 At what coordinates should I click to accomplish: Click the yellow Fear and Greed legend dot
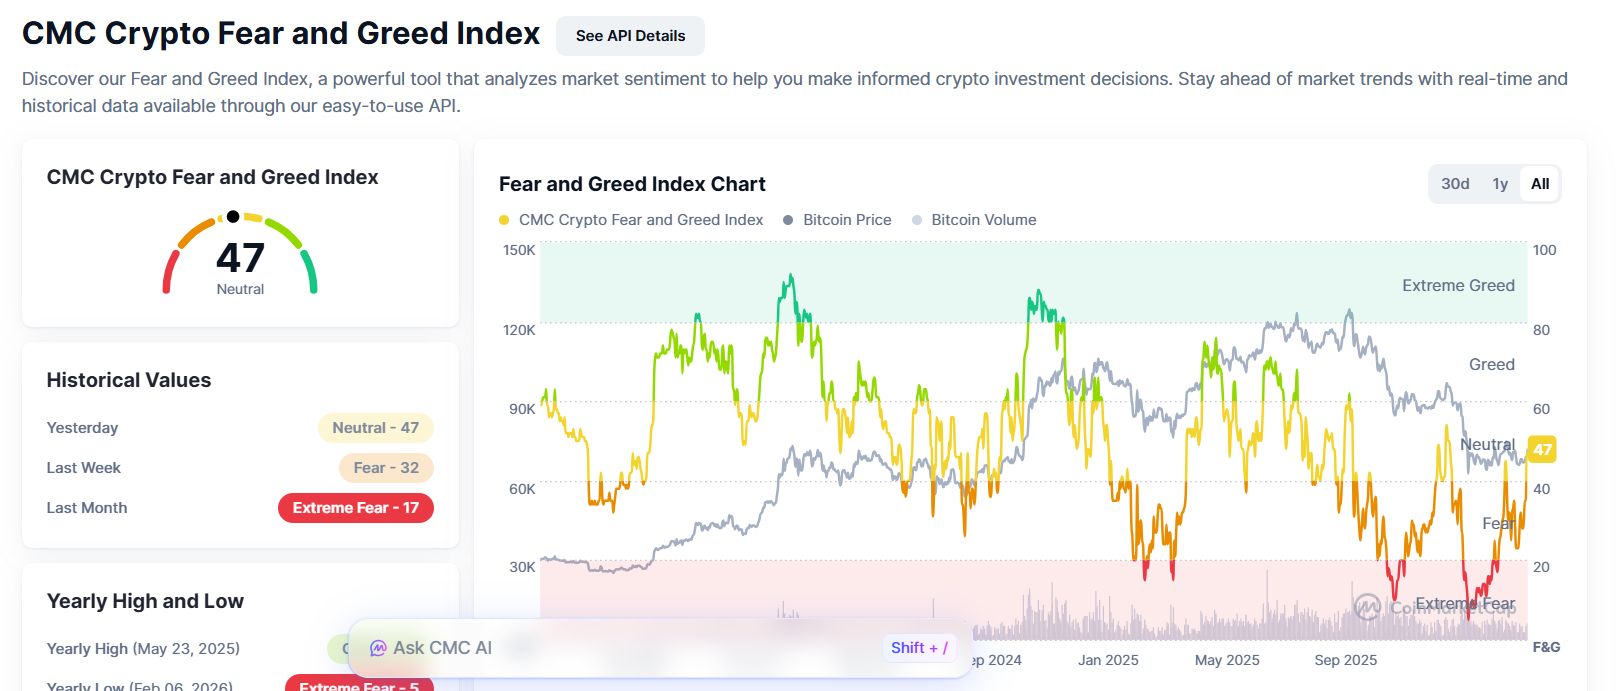(503, 219)
